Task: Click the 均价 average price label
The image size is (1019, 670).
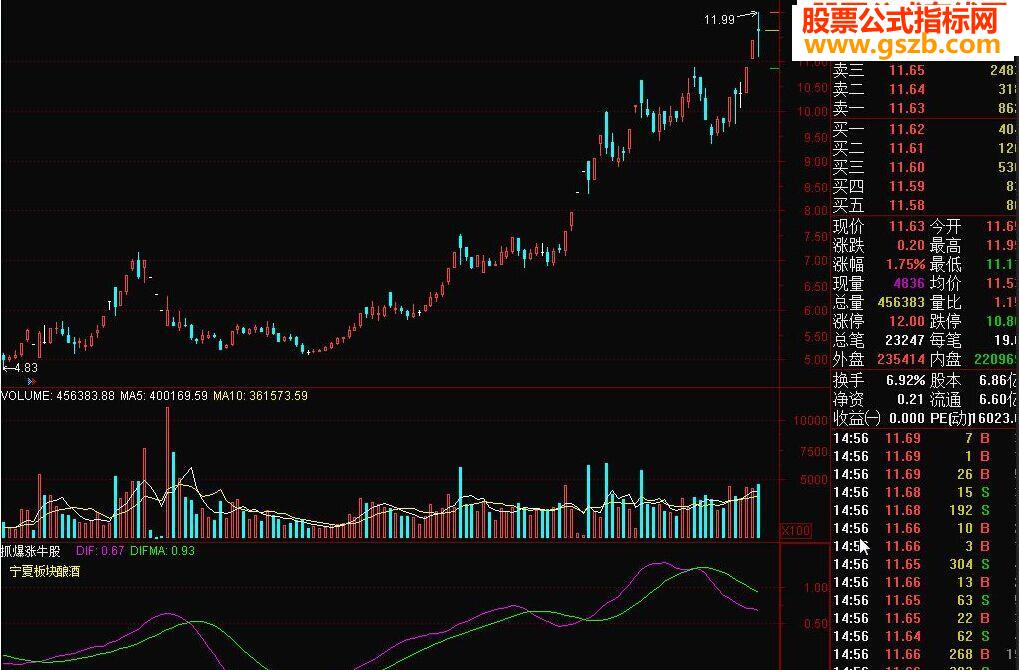Action: [x=945, y=283]
